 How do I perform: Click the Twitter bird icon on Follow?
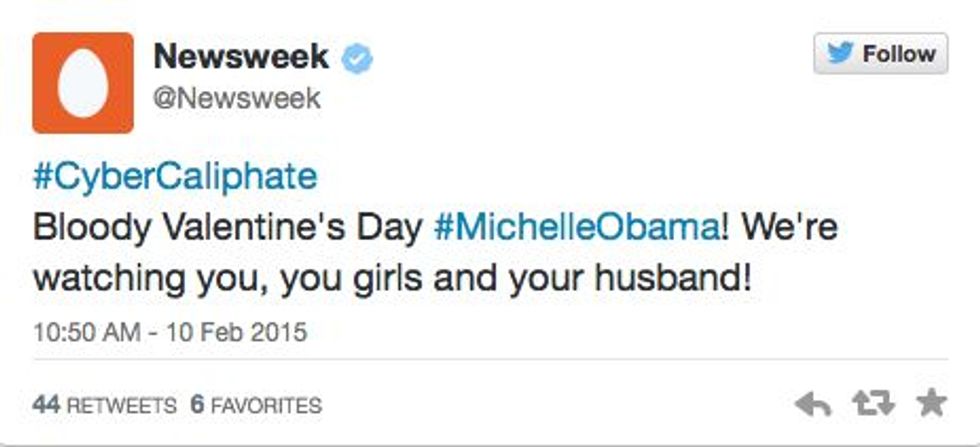(840, 54)
